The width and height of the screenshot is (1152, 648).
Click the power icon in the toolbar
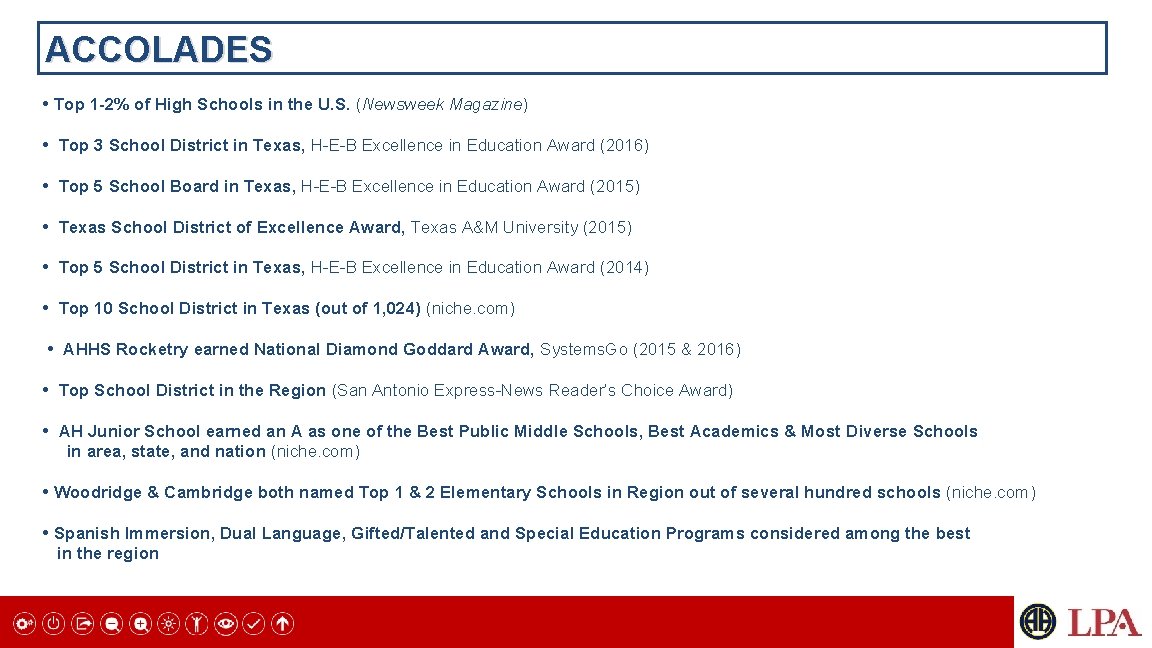point(54,624)
